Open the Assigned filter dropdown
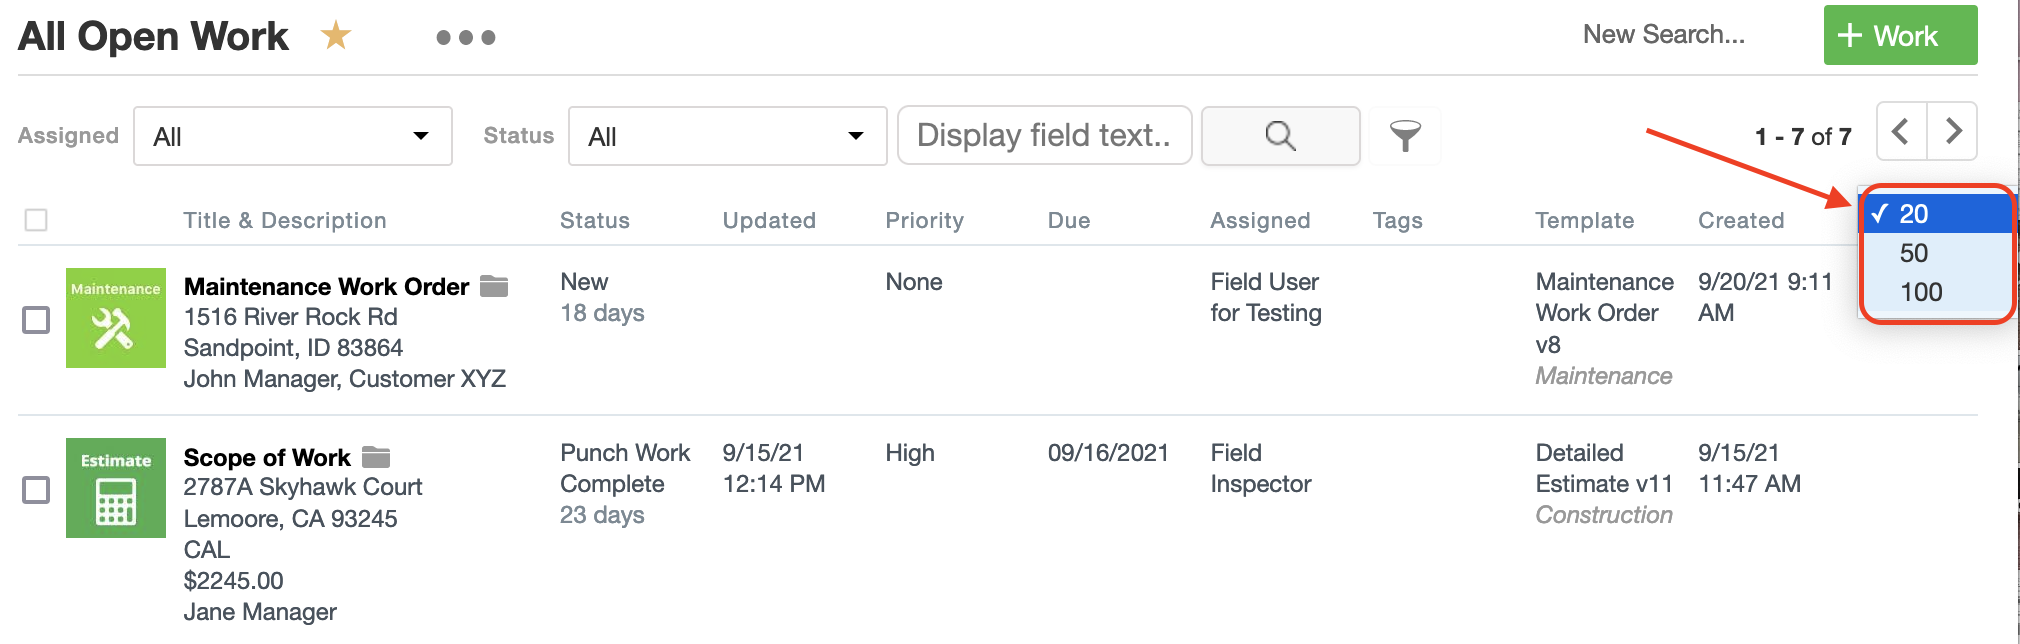2020x644 pixels. coord(292,136)
